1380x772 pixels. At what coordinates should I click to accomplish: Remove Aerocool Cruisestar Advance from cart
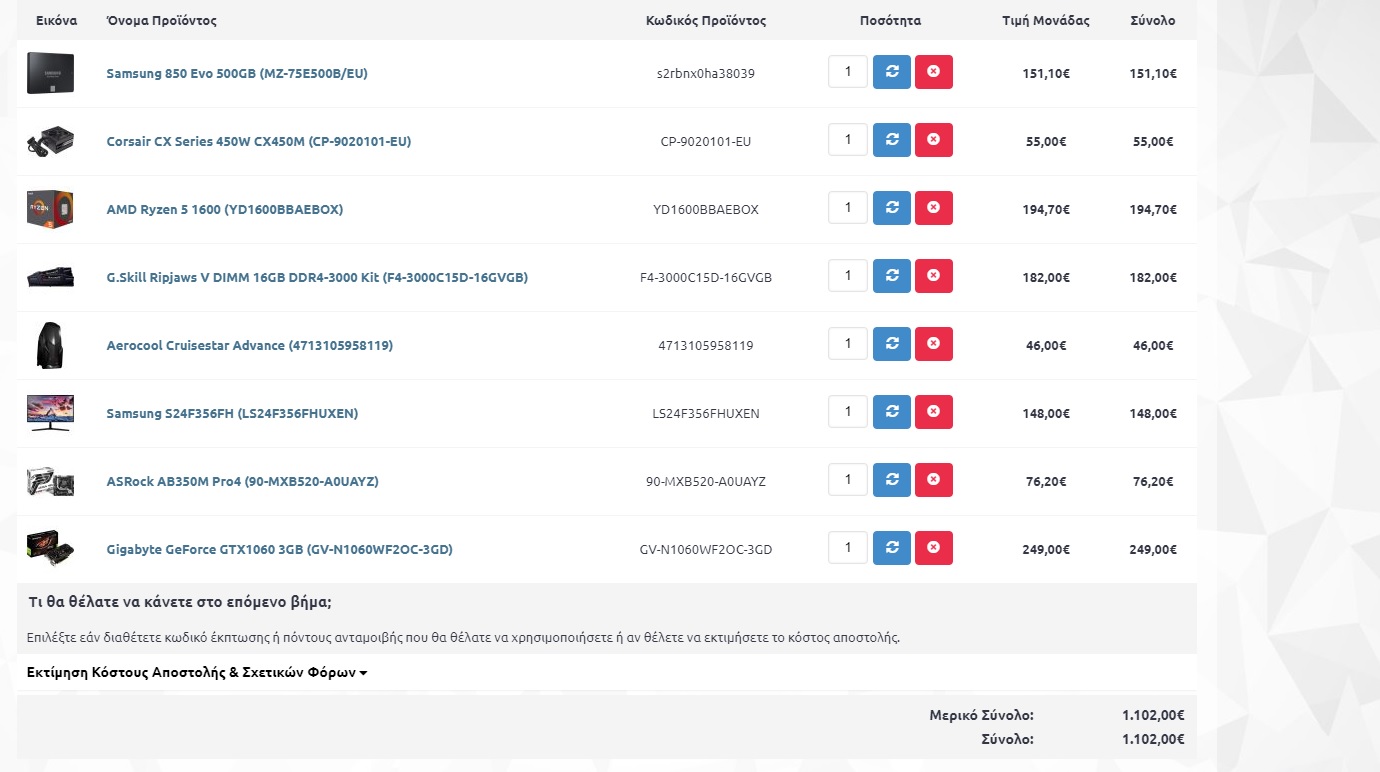(934, 344)
